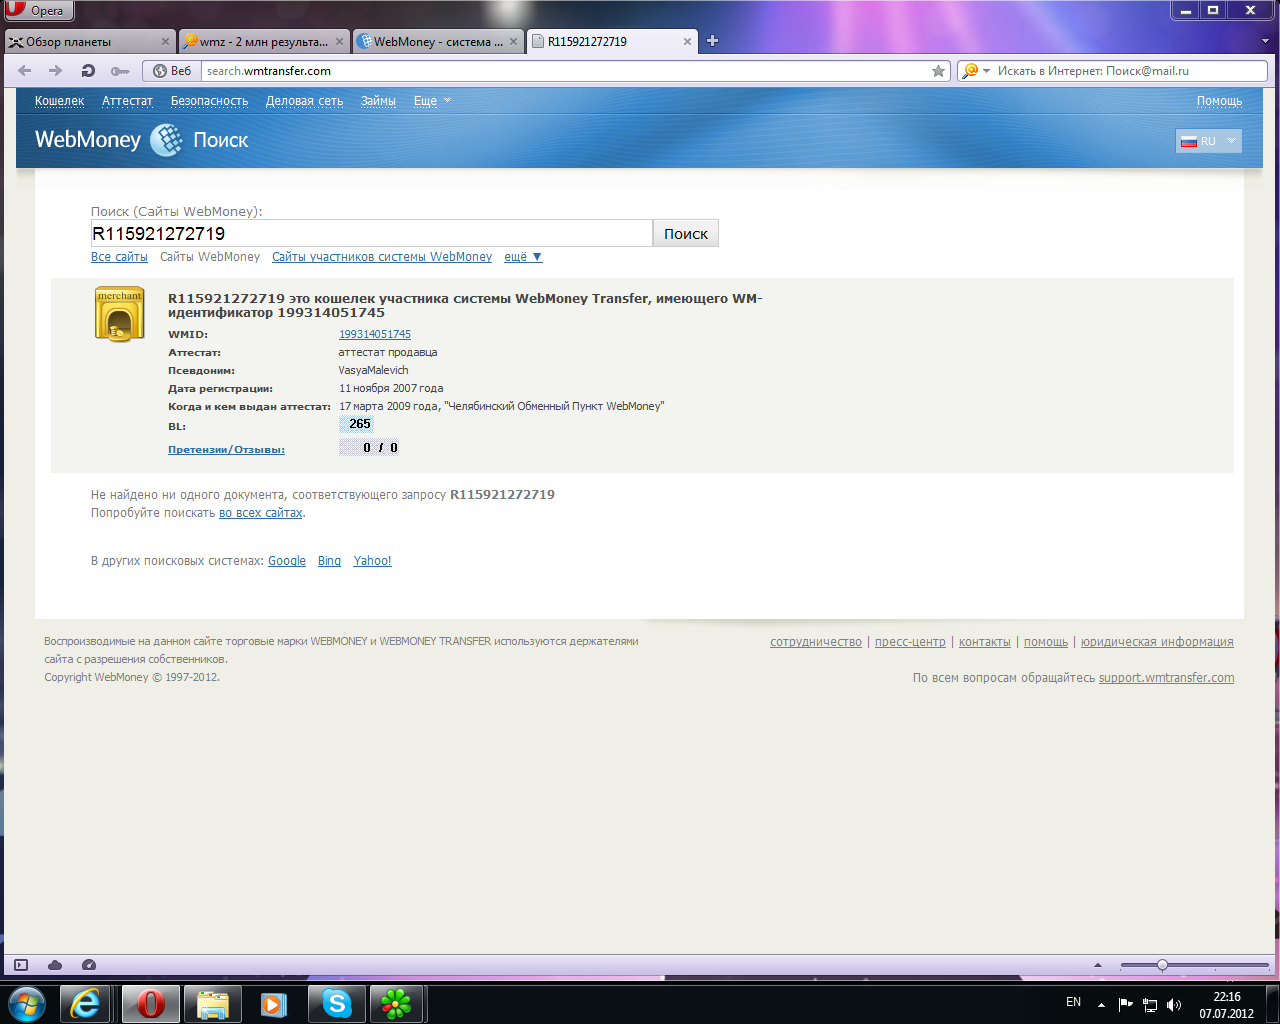Click the claims counter '0 / 0'

(370, 448)
